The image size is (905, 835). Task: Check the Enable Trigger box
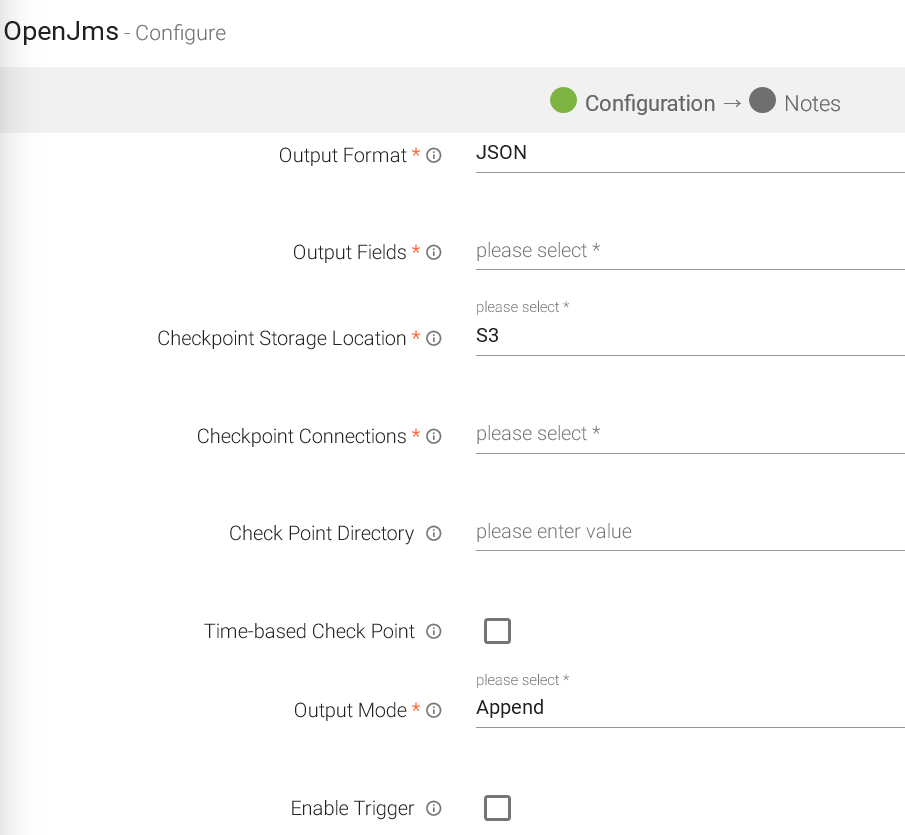497,807
